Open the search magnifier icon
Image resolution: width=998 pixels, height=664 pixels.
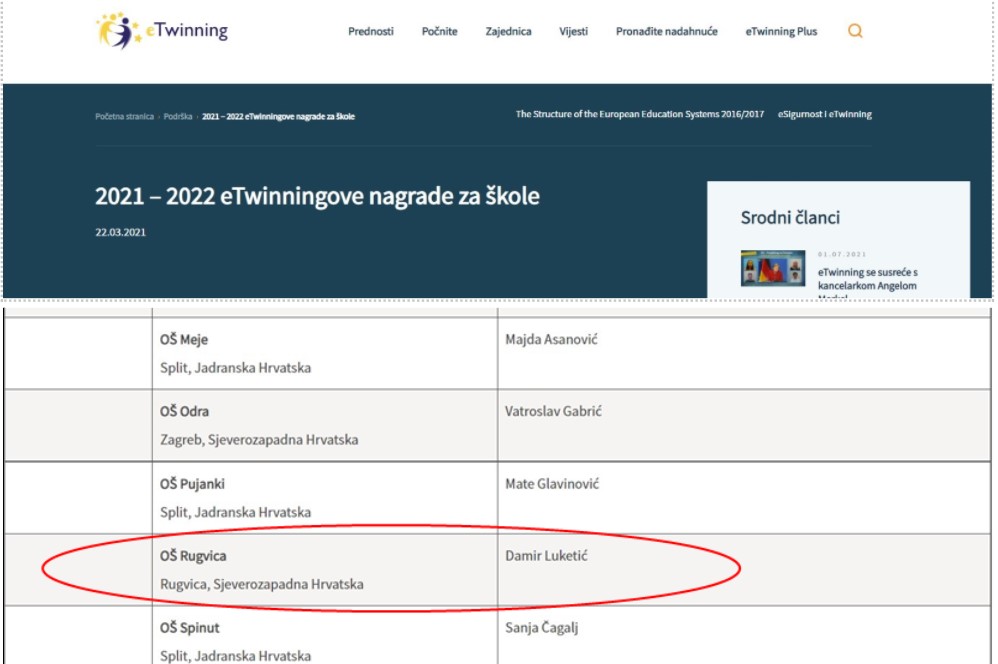coord(855,31)
